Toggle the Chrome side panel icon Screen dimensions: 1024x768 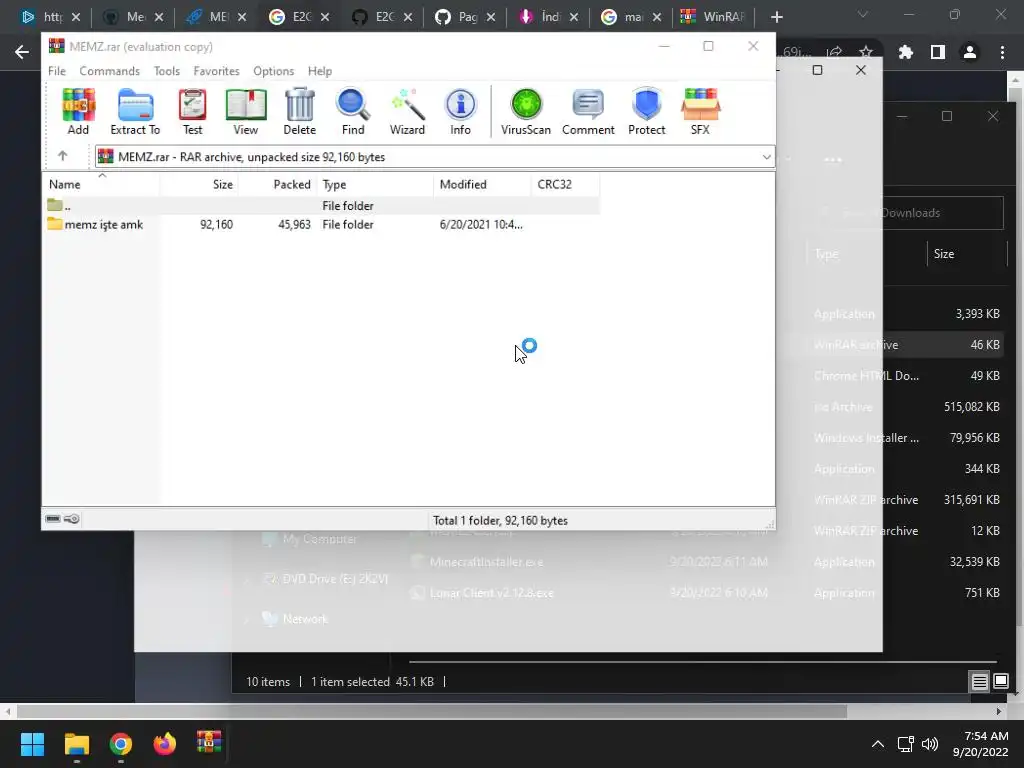938,52
